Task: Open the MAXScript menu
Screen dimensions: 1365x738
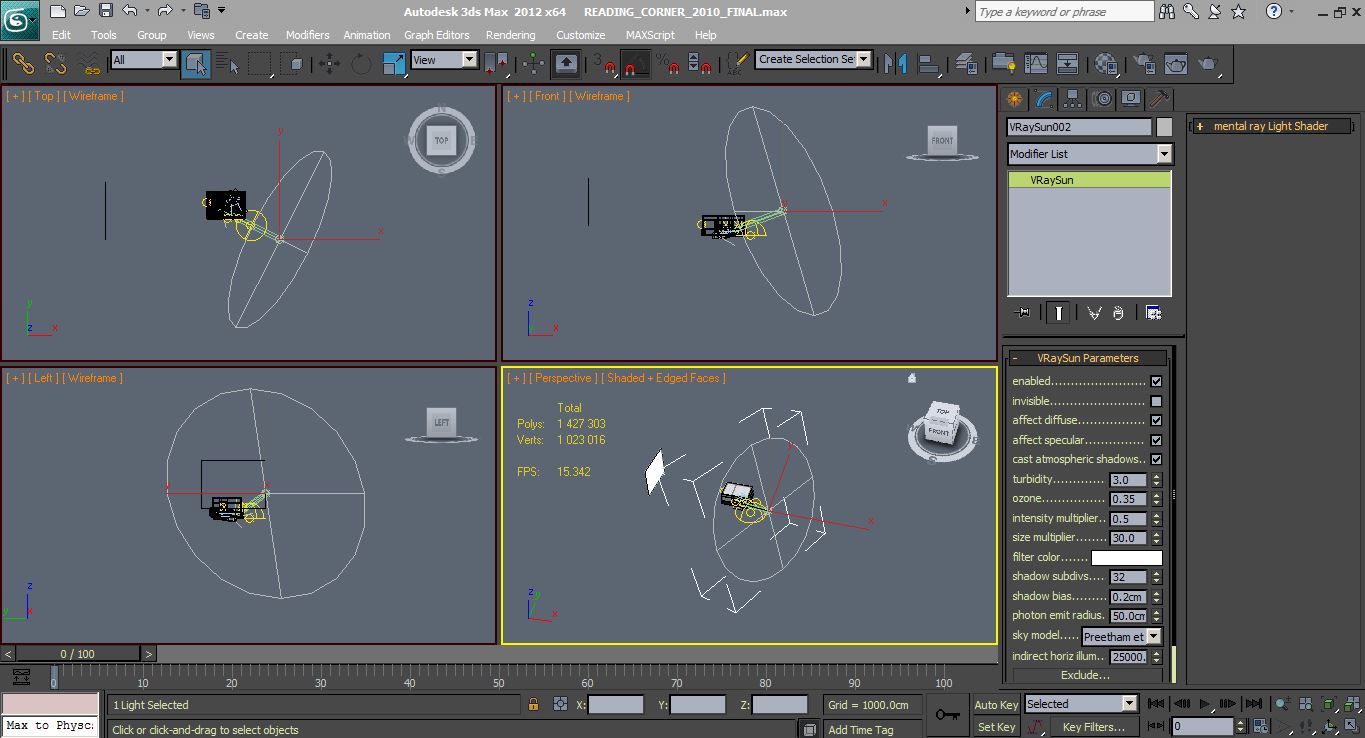Action: pyautogui.click(x=650, y=35)
